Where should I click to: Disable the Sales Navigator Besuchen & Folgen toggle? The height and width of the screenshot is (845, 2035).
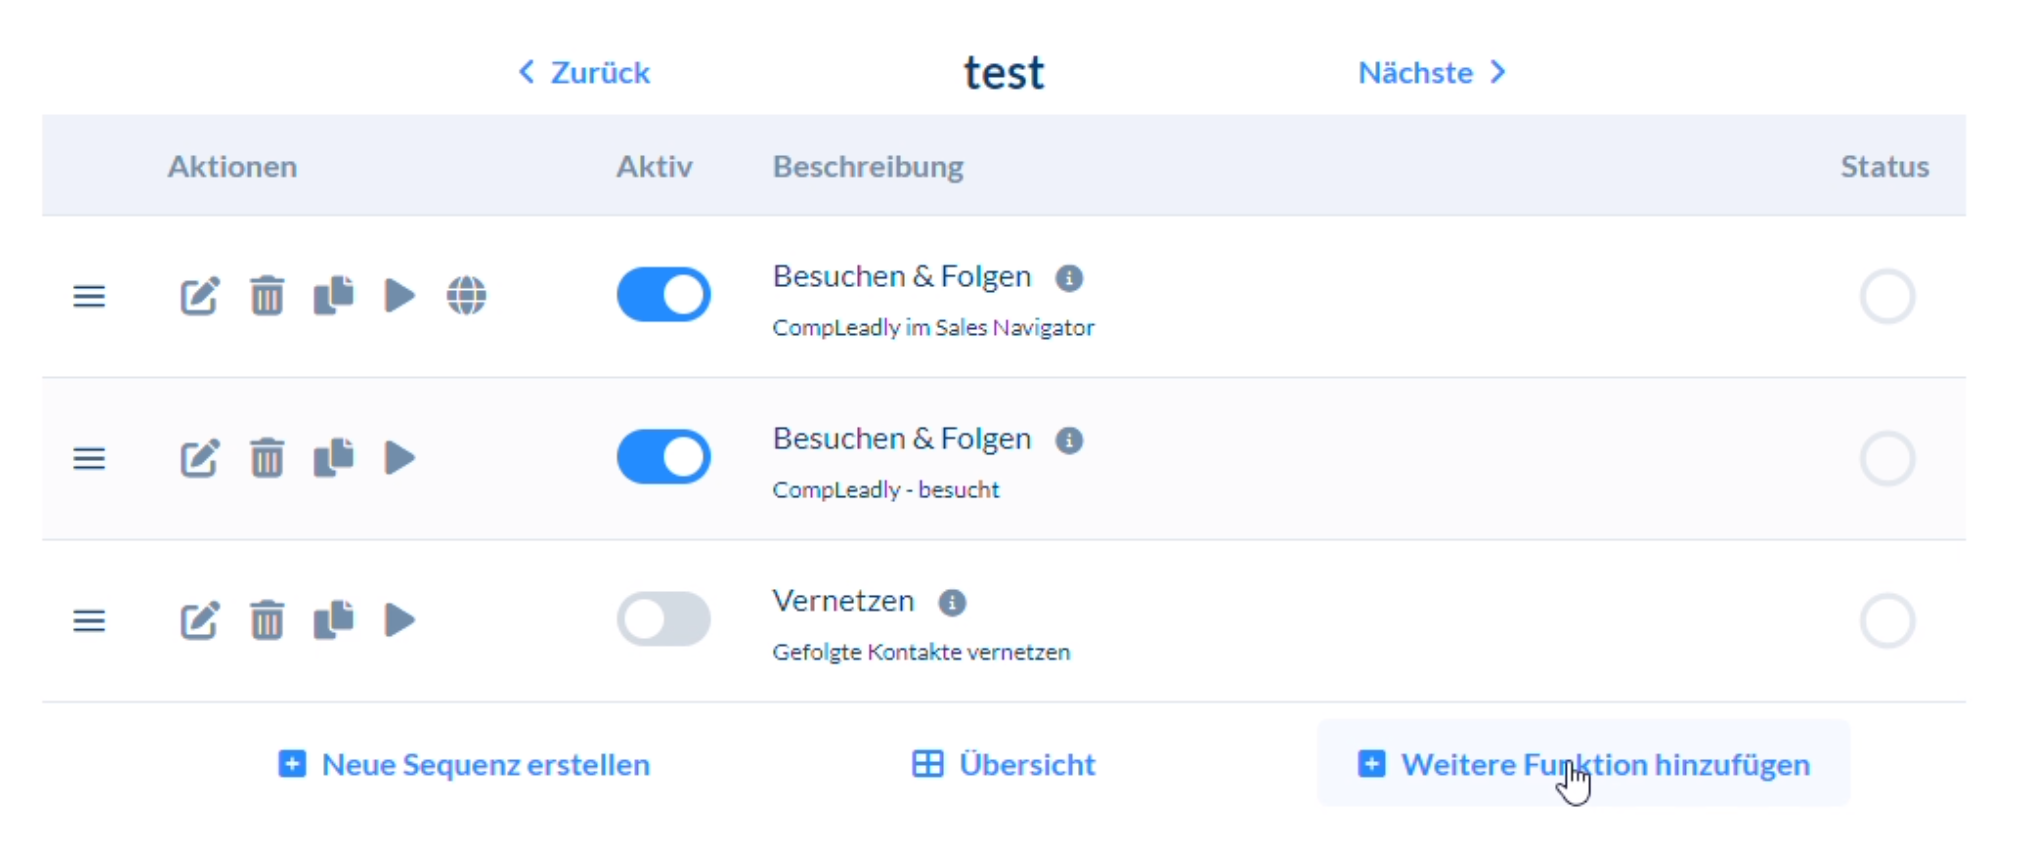point(663,295)
